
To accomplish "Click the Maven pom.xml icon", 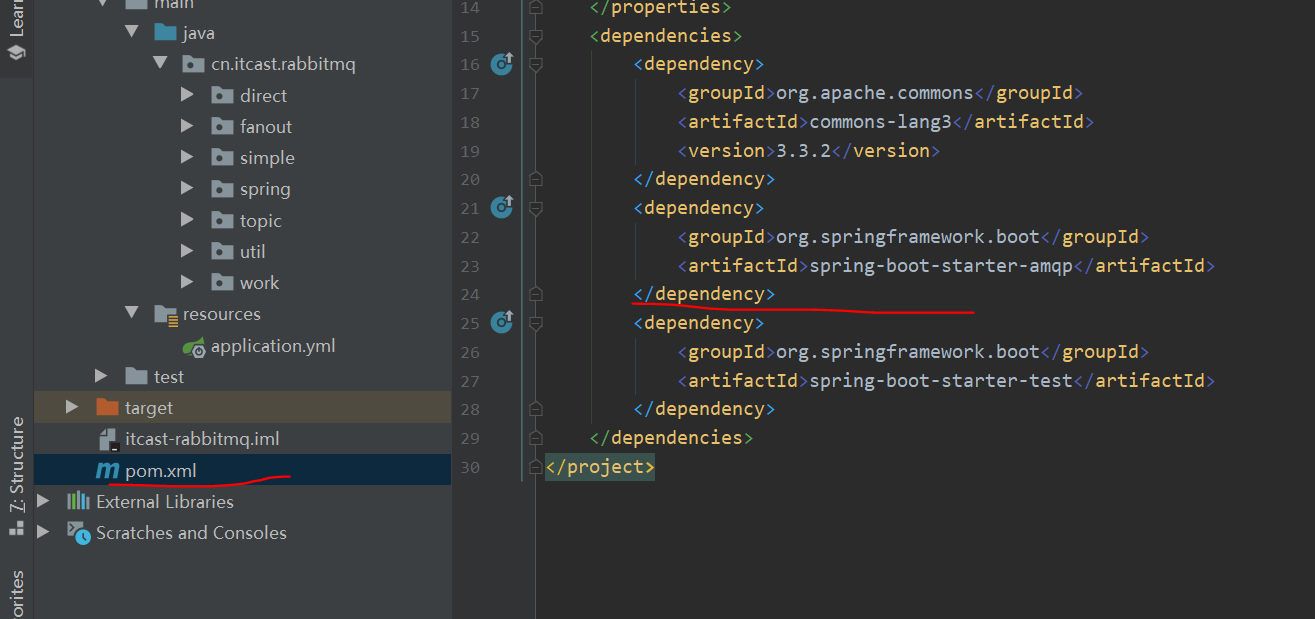I will click(107, 470).
